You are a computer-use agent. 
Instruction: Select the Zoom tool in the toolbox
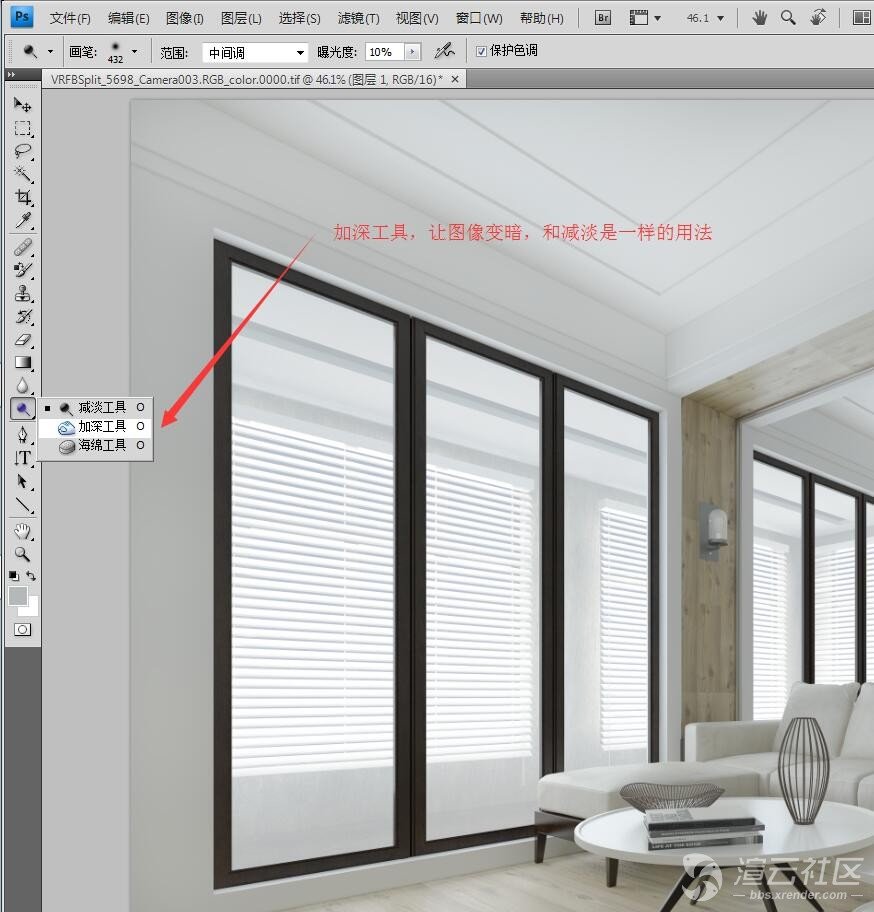point(23,554)
